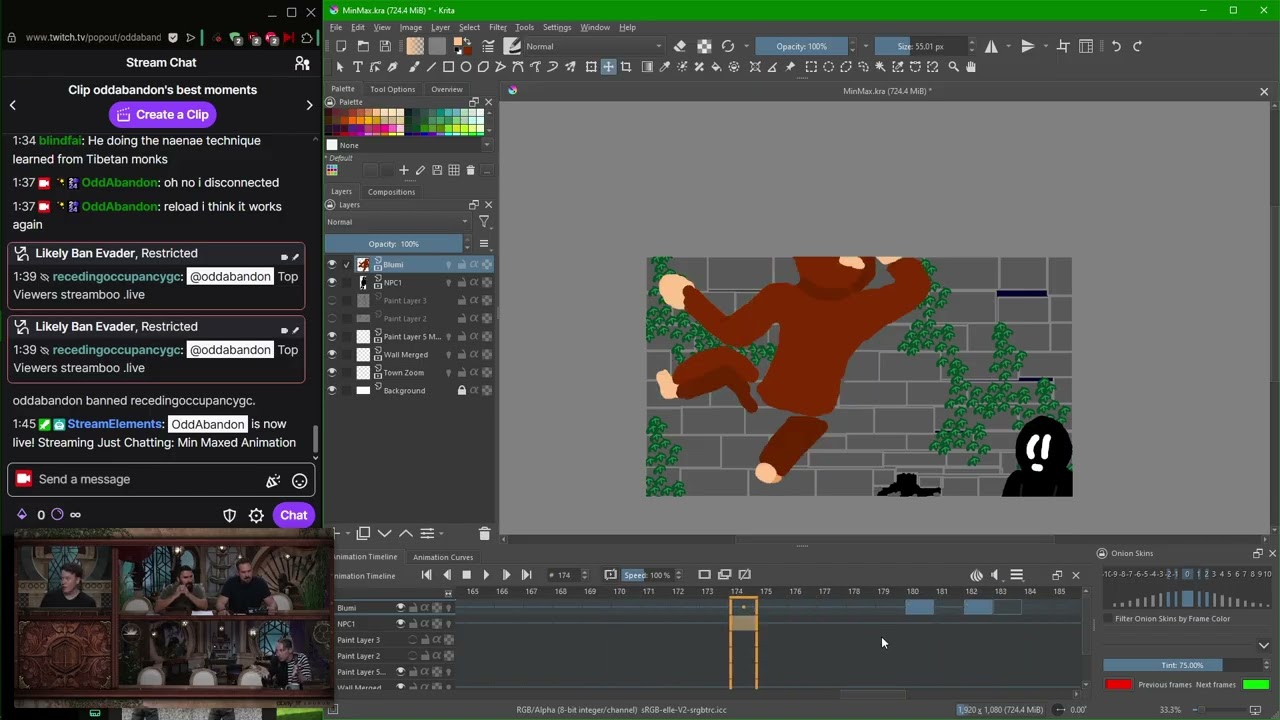Delete the selected layer trash icon
This screenshot has height=720, width=1280.
[484, 534]
